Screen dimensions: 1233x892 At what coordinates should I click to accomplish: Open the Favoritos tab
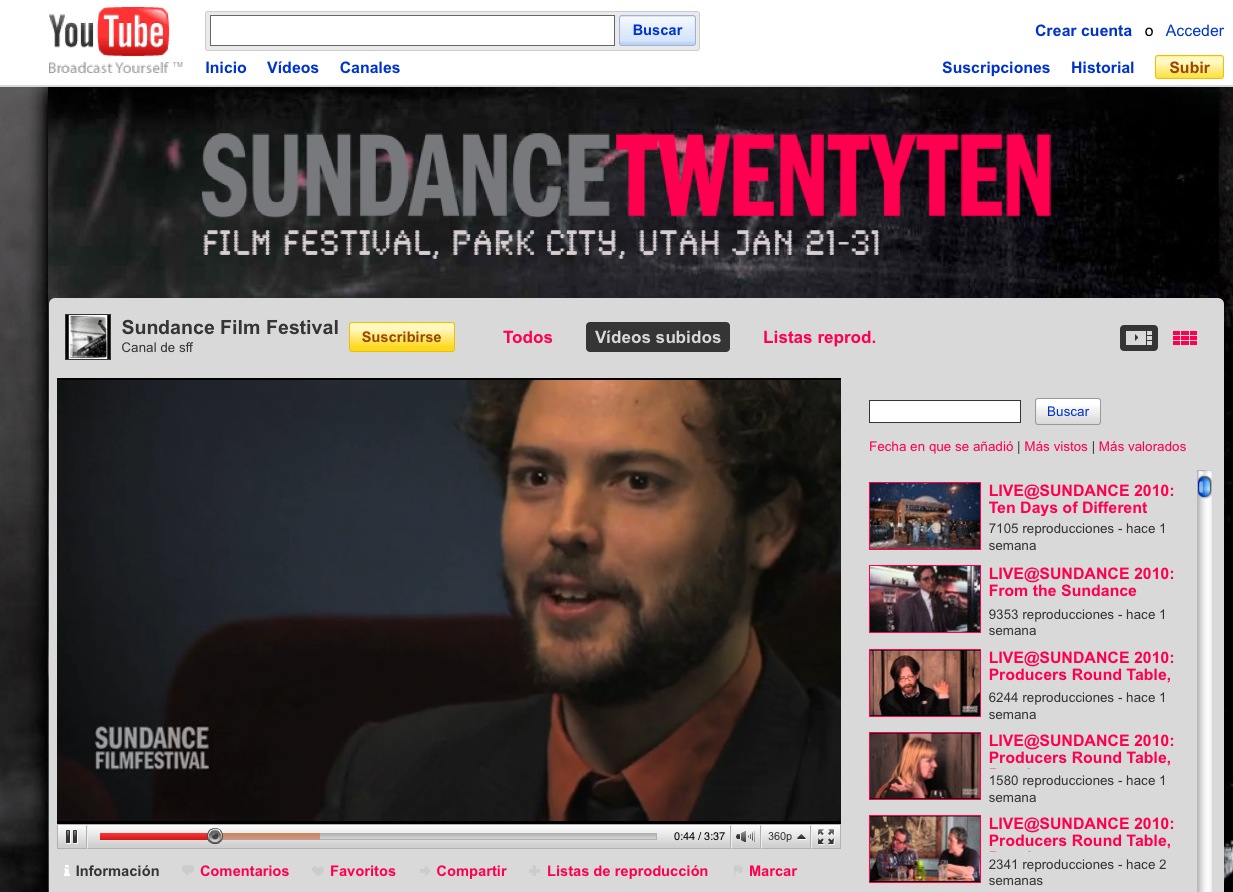click(354, 871)
